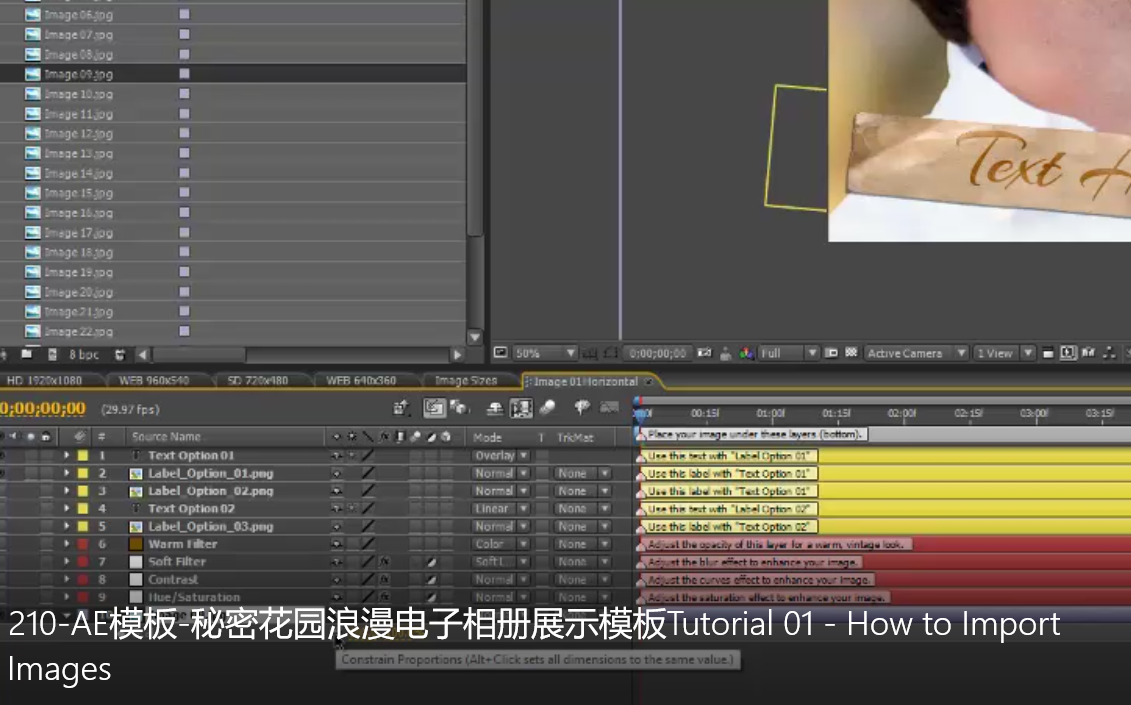Click the auto-keyframe icon right of brainstorm

[609, 408]
